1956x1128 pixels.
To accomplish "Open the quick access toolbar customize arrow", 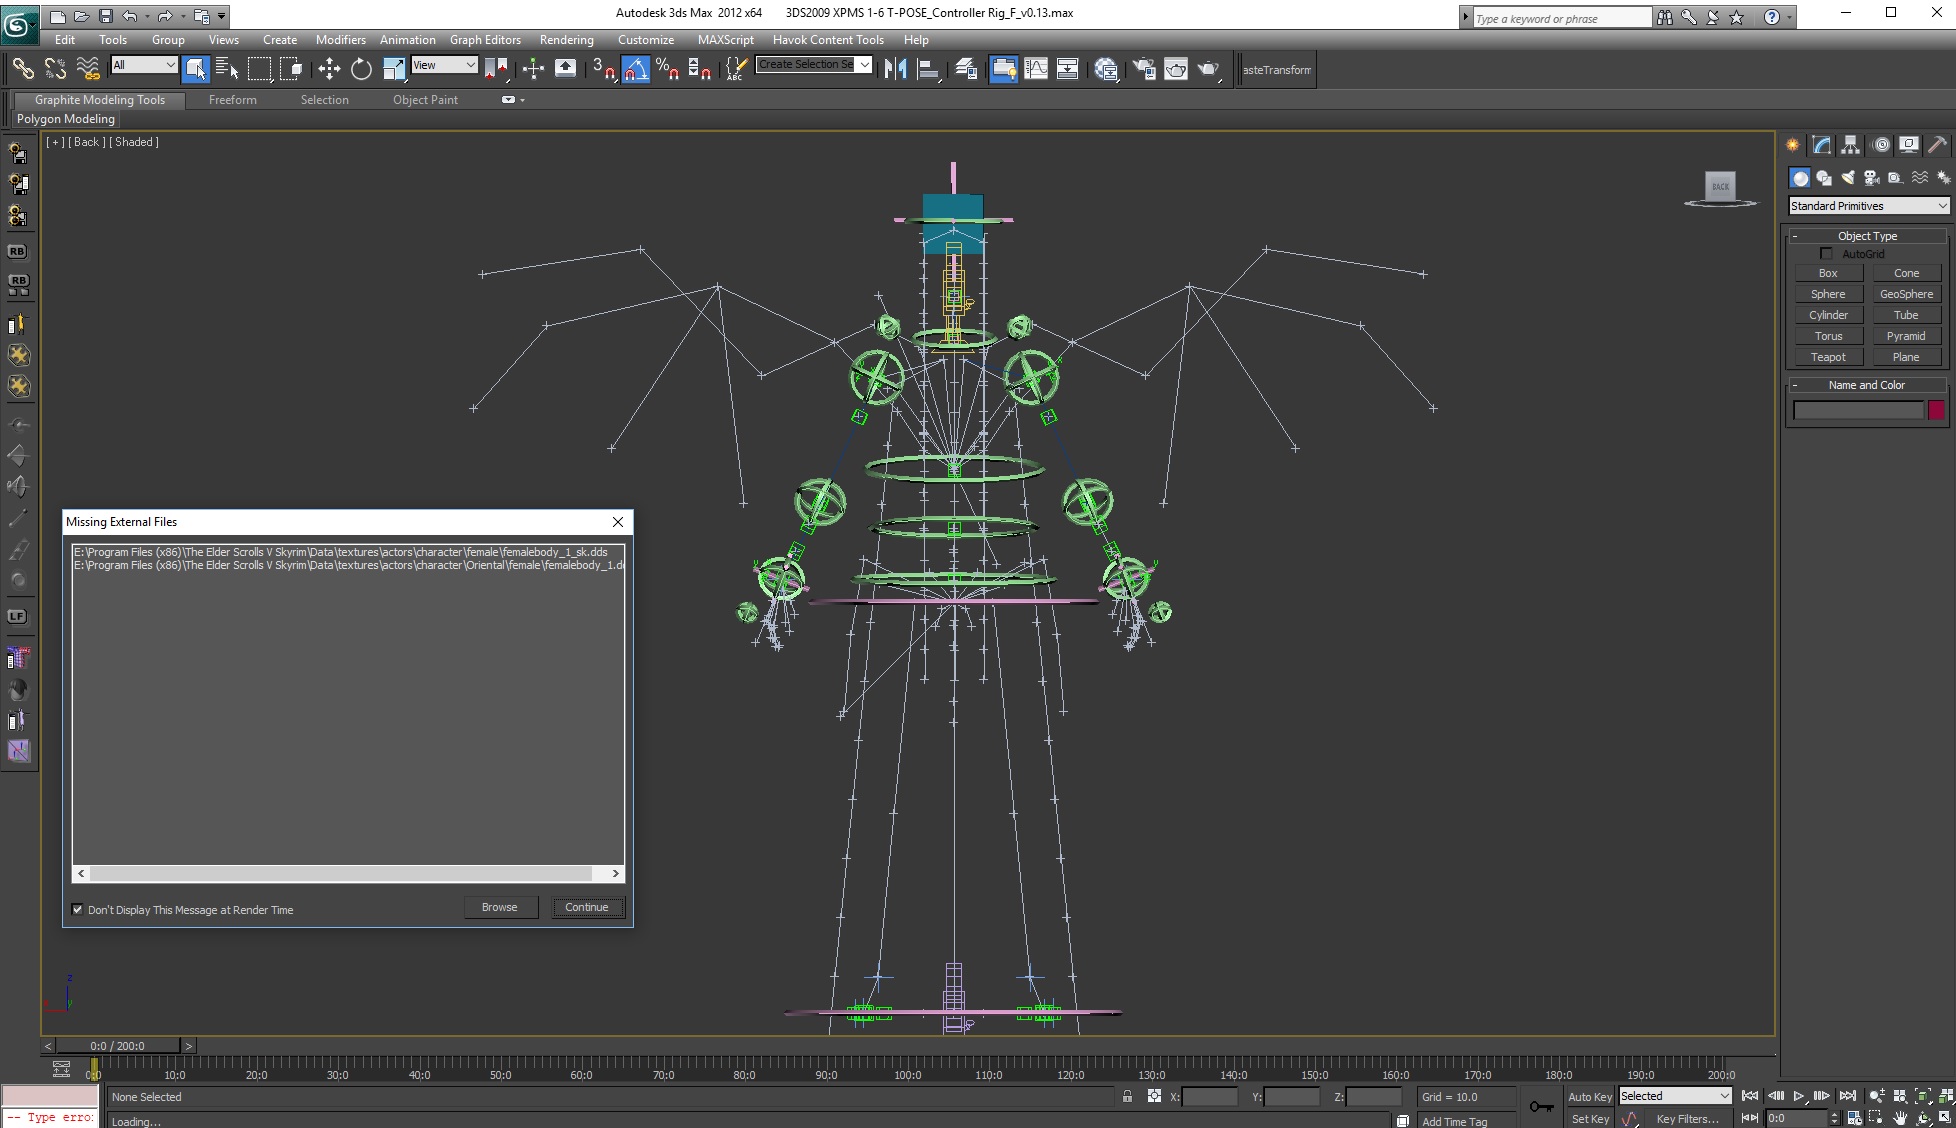I will coord(222,16).
